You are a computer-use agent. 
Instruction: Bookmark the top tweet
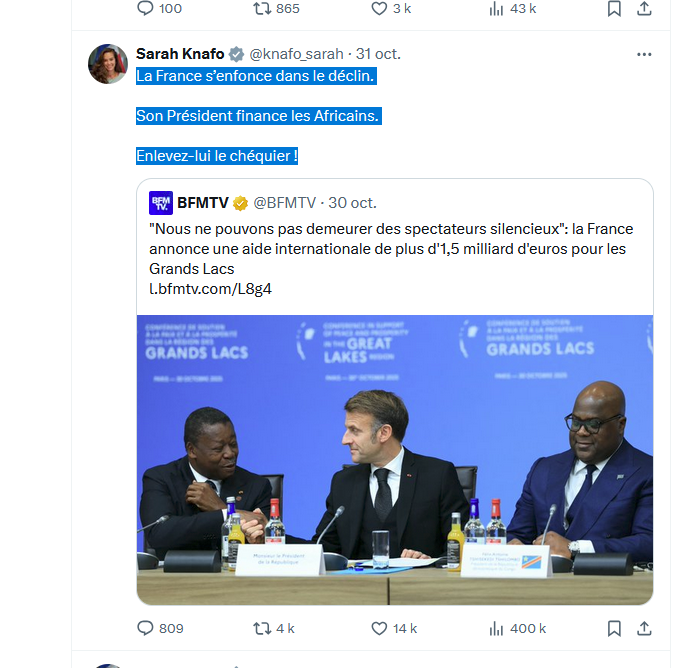tap(614, 8)
